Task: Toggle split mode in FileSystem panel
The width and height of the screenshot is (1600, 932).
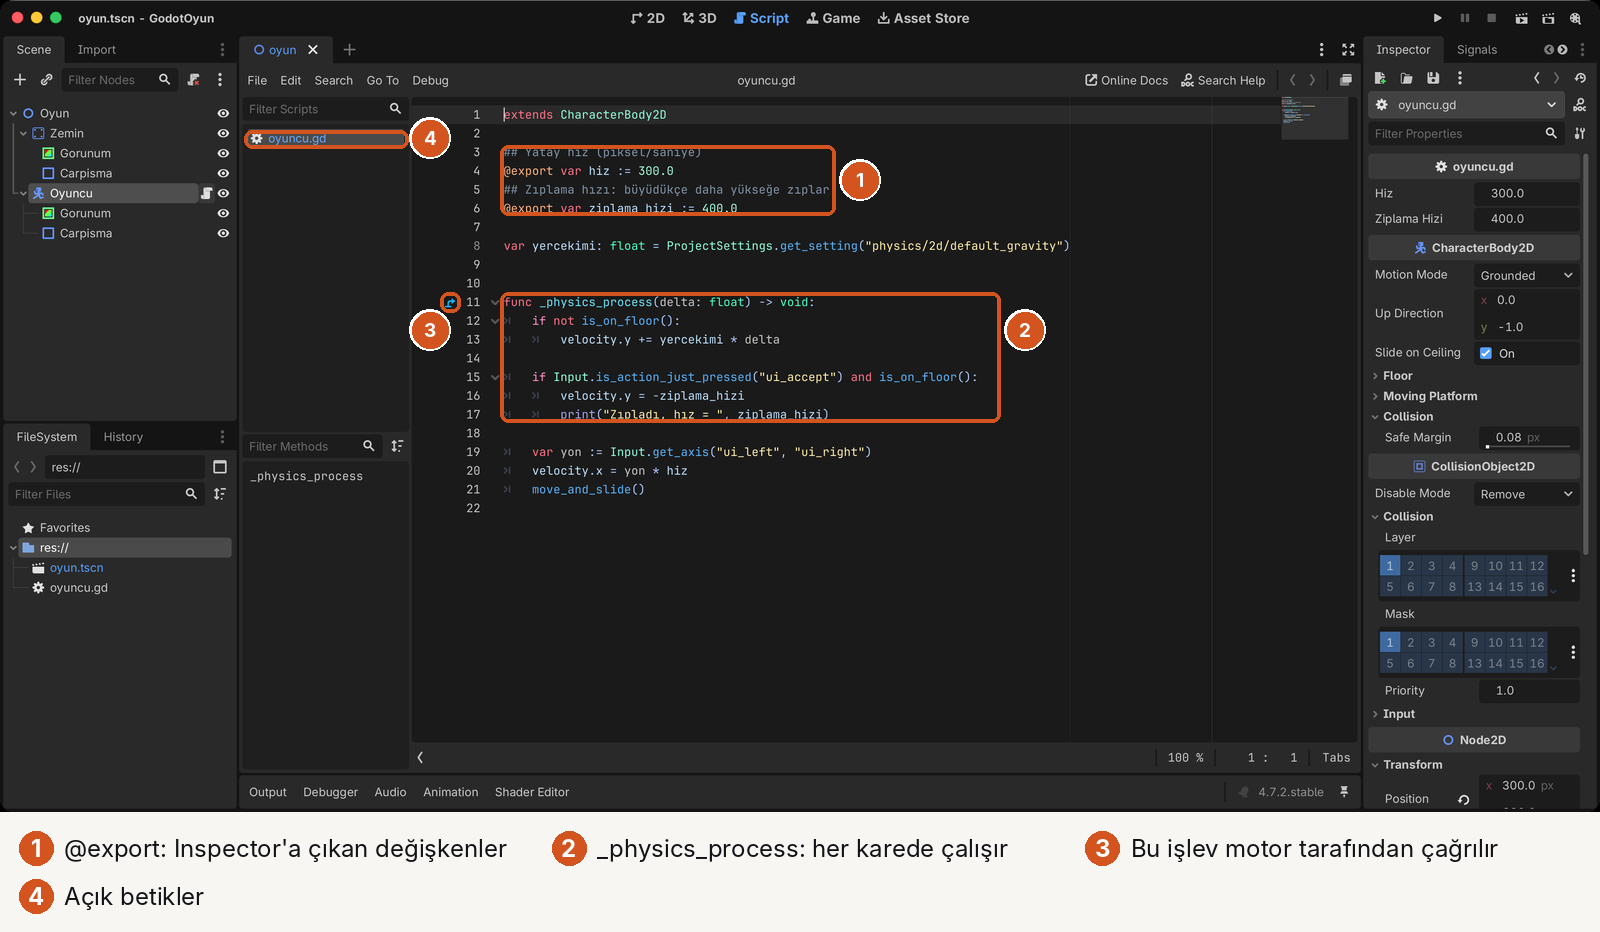Action: click(x=220, y=467)
